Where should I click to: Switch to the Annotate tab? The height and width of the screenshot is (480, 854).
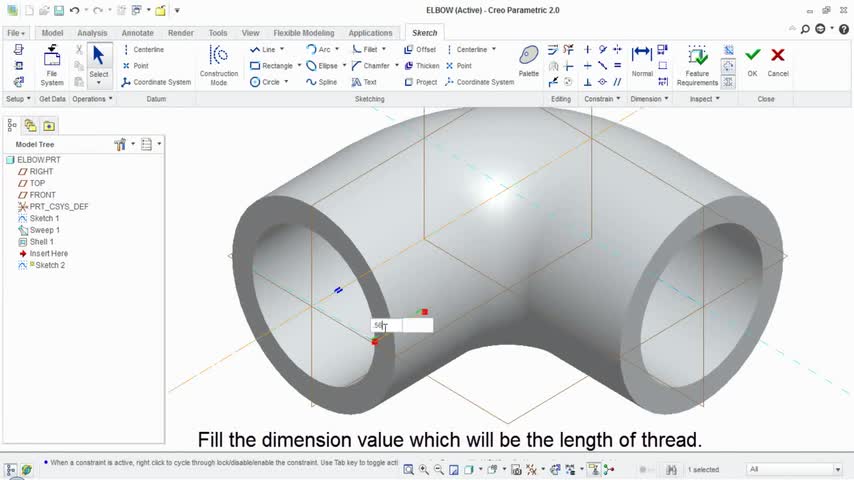pyautogui.click(x=137, y=33)
